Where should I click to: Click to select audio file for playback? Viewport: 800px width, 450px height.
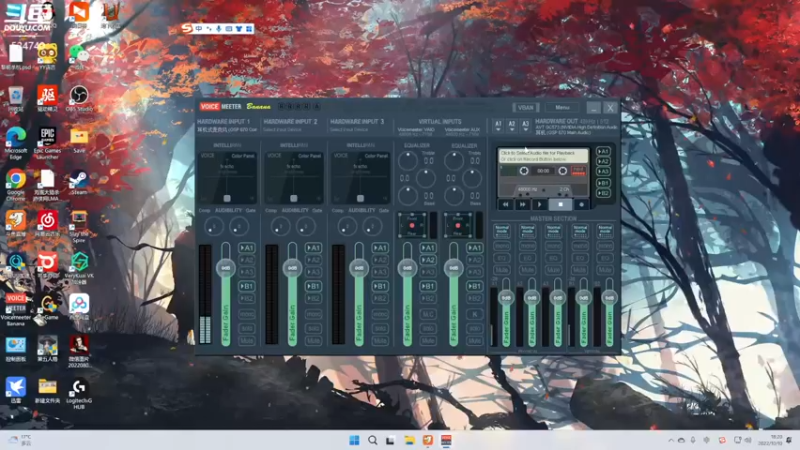(x=543, y=156)
